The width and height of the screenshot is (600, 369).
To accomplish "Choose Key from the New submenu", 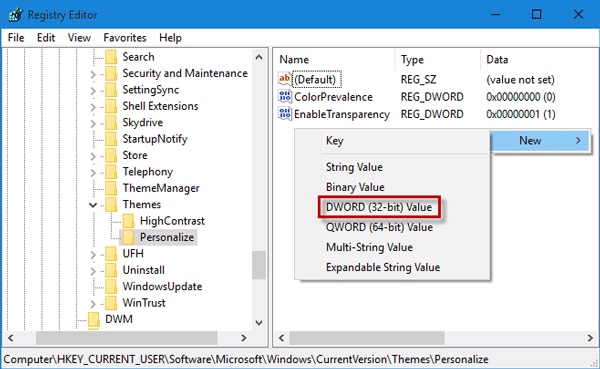I will coord(393,141).
